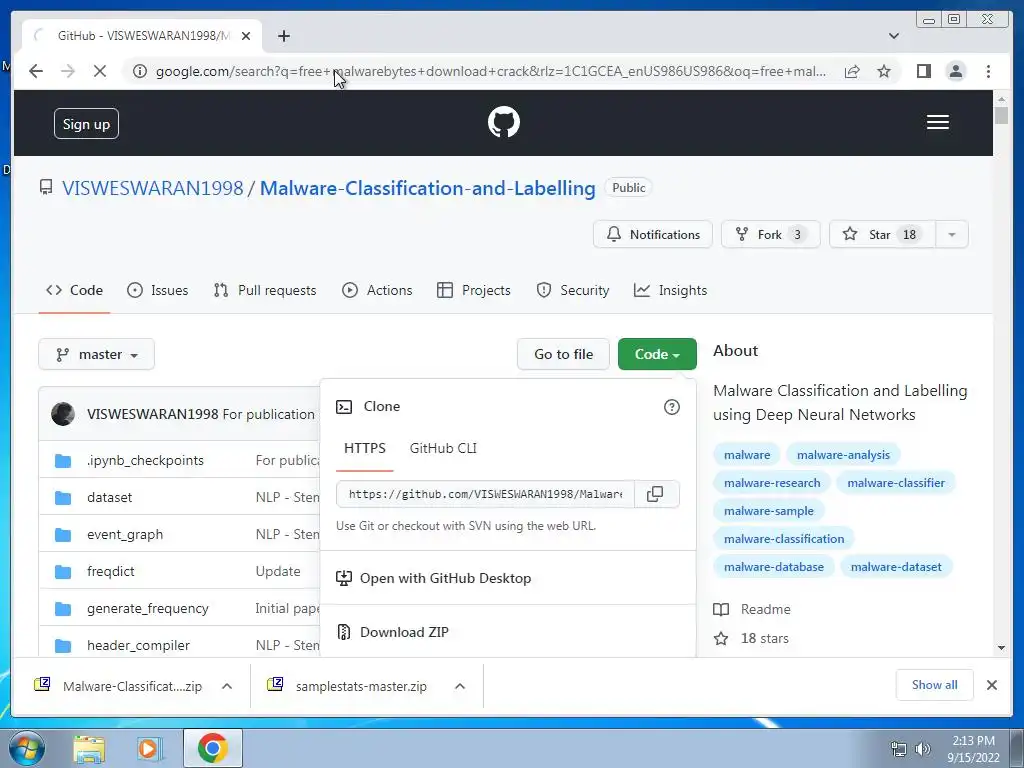Viewport: 1024px width, 768px height.
Task: Open the generate_frequency folder
Action: tap(148, 609)
